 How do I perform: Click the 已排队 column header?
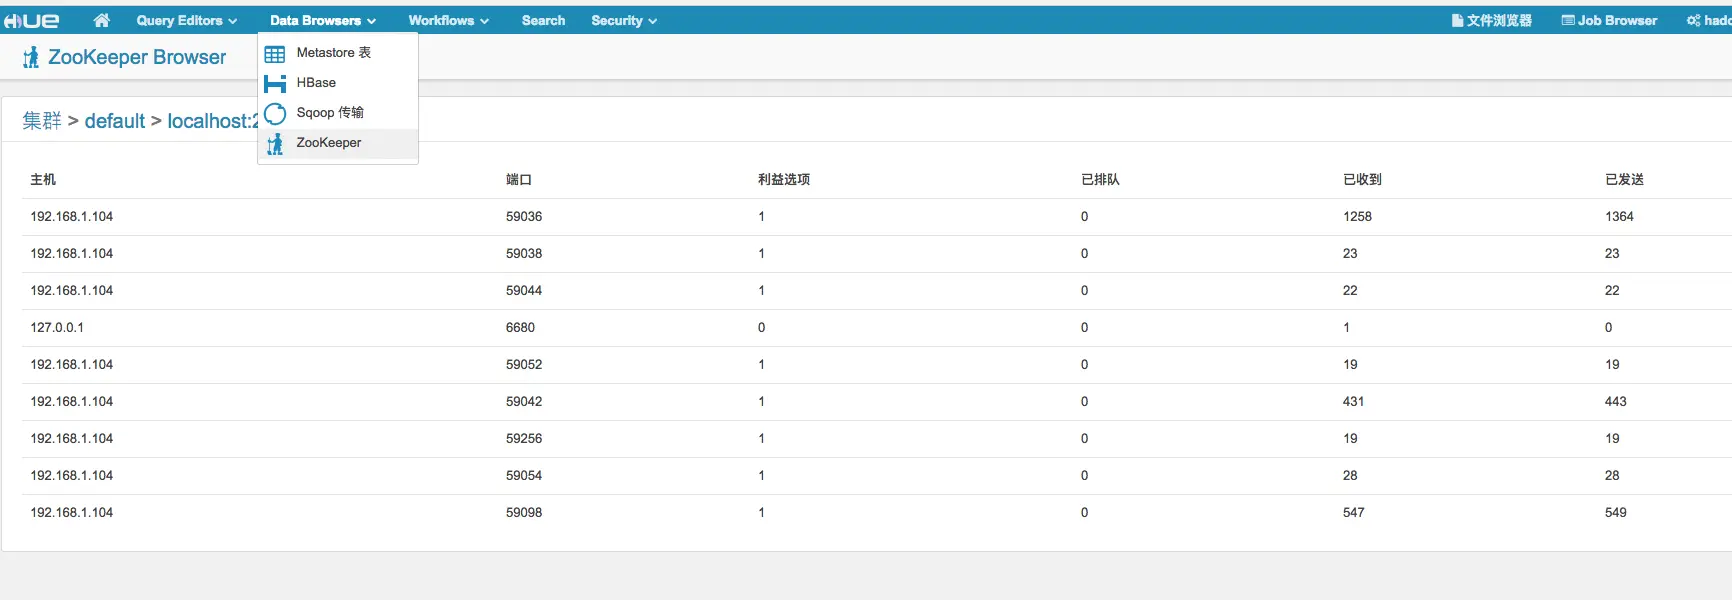tap(1100, 180)
